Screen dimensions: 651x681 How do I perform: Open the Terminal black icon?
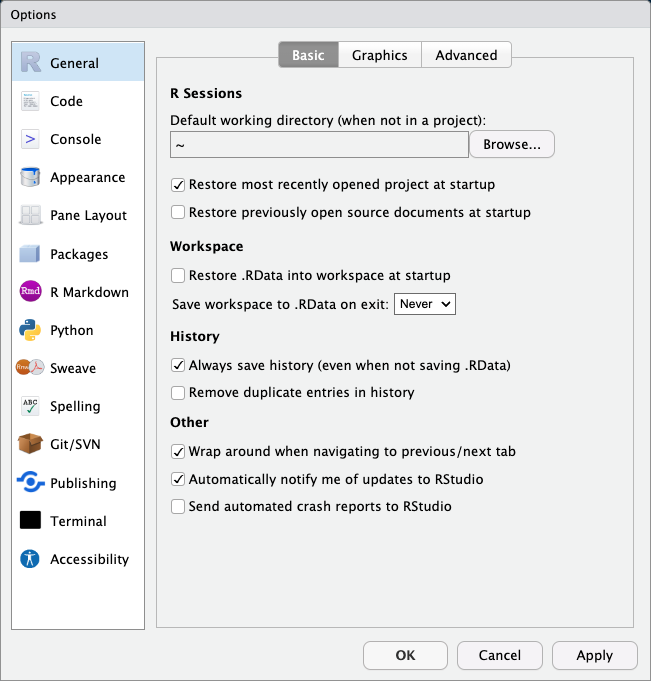[31, 521]
